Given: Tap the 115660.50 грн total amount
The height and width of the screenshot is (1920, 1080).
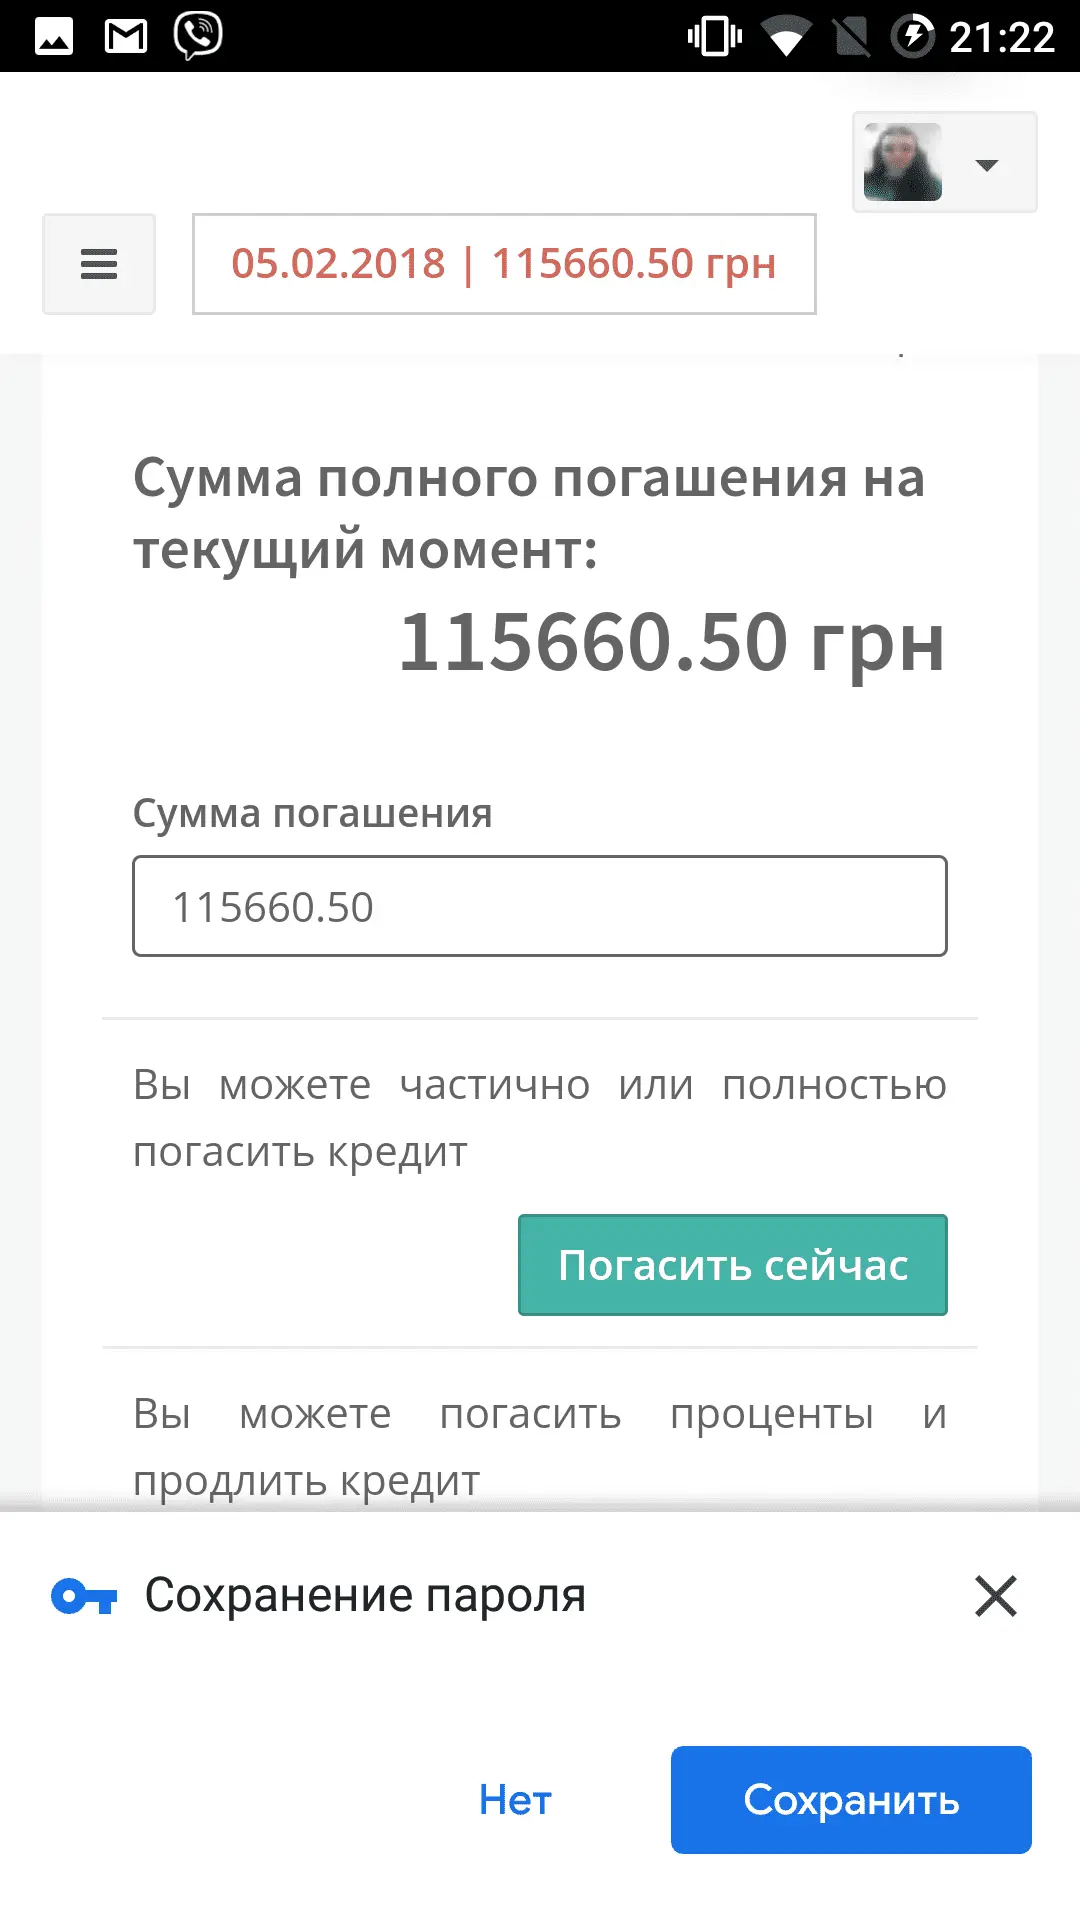Looking at the screenshot, I should point(671,642).
